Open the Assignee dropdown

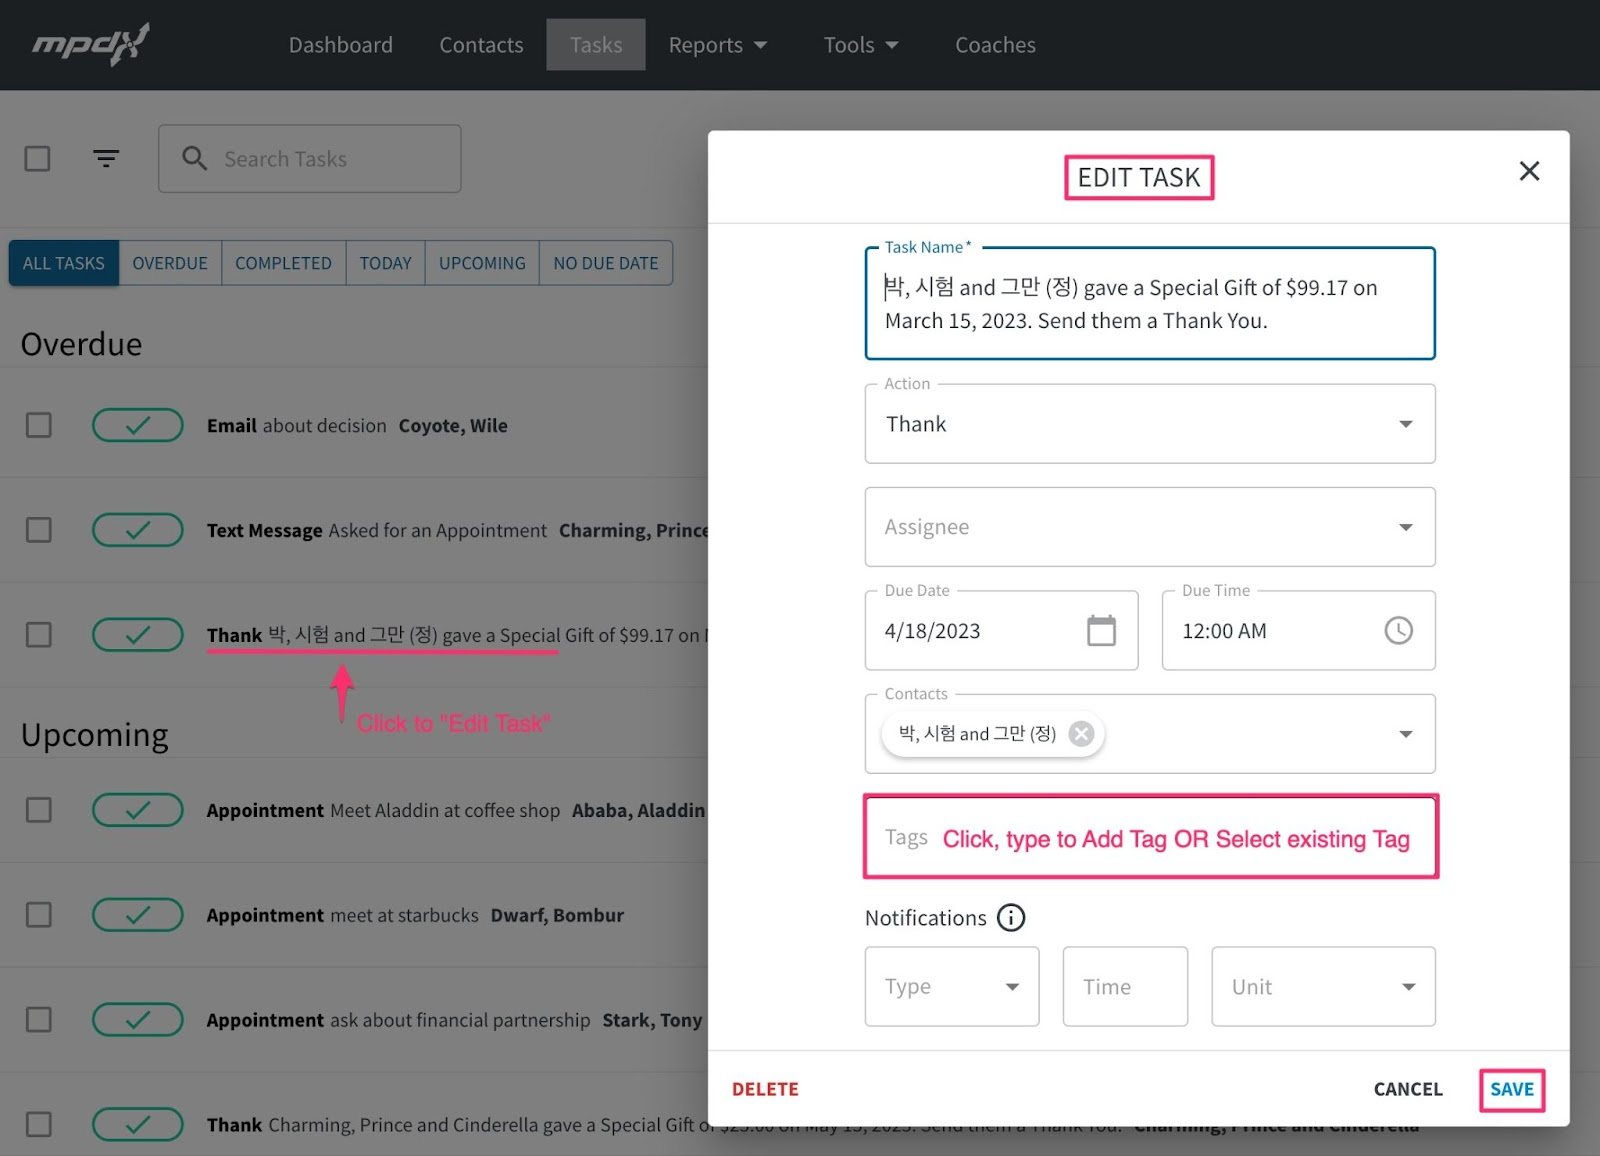pos(1150,527)
